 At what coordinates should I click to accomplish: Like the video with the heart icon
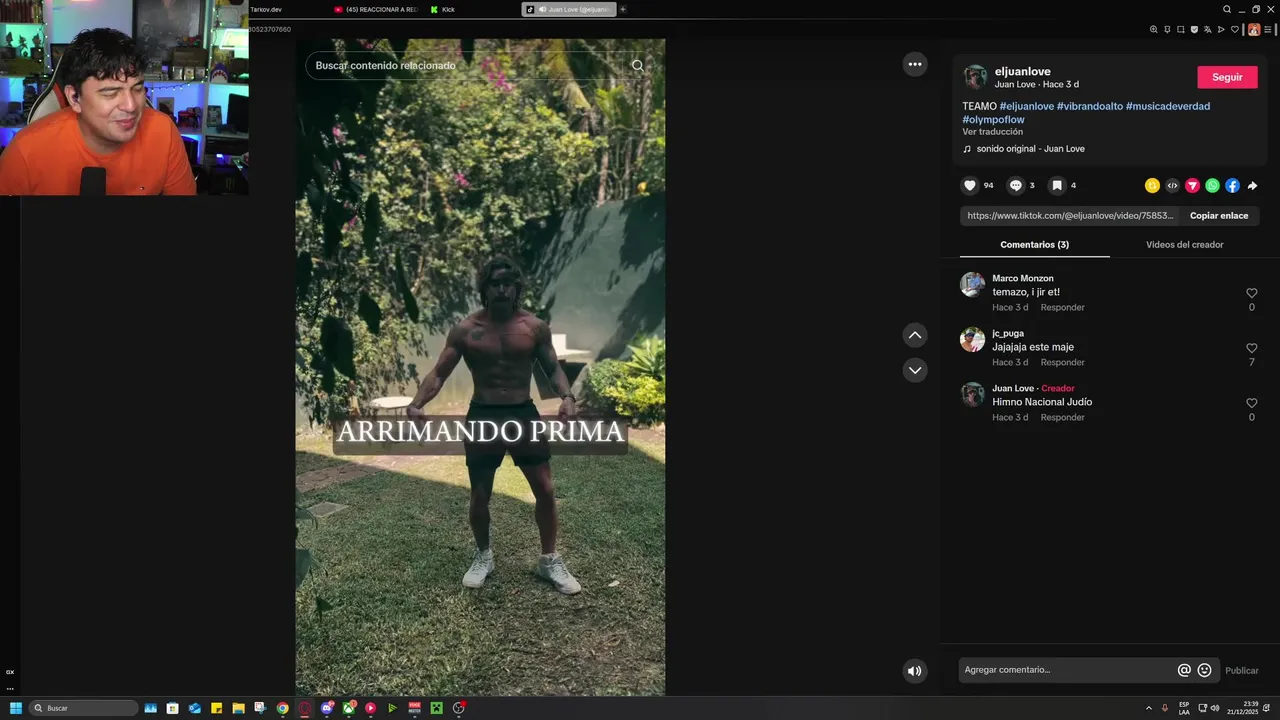(x=969, y=185)
